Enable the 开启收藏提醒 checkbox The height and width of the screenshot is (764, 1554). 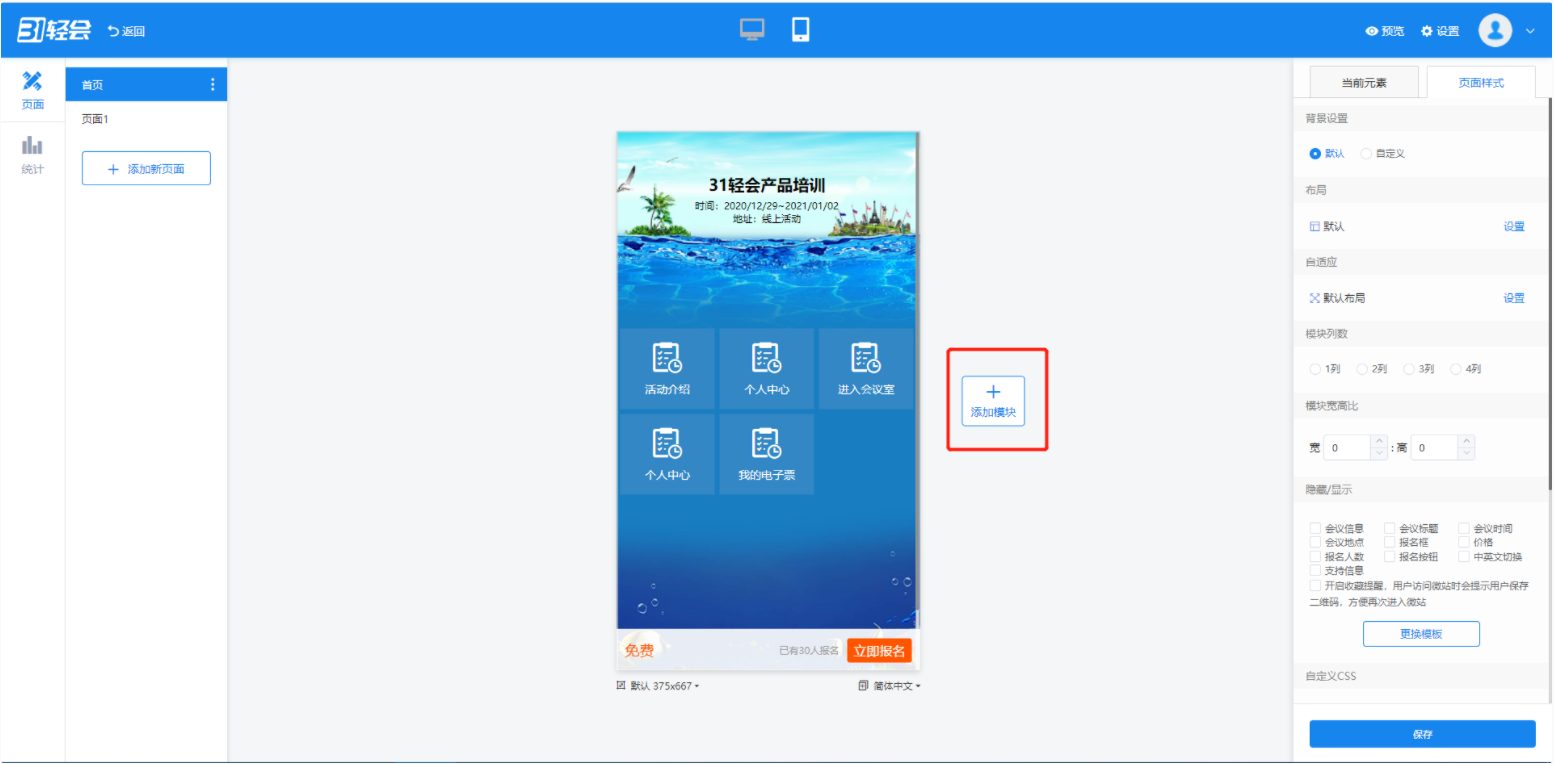[1315, 585]
